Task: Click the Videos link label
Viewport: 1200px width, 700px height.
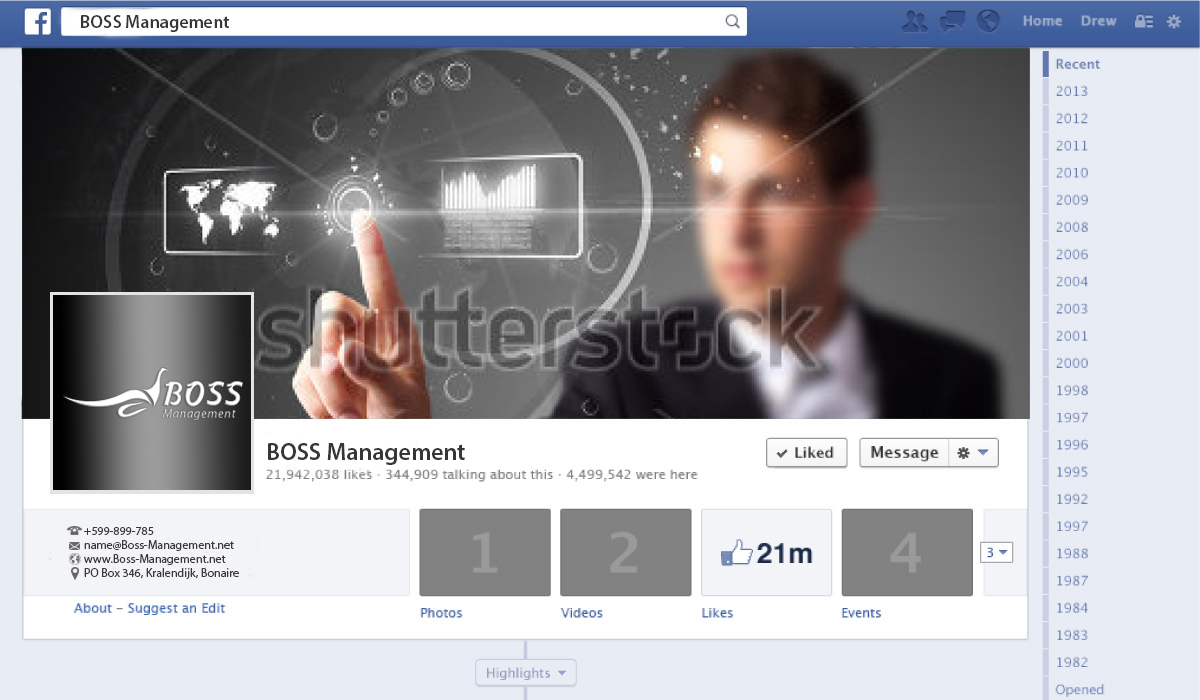Action: [582, 613]
